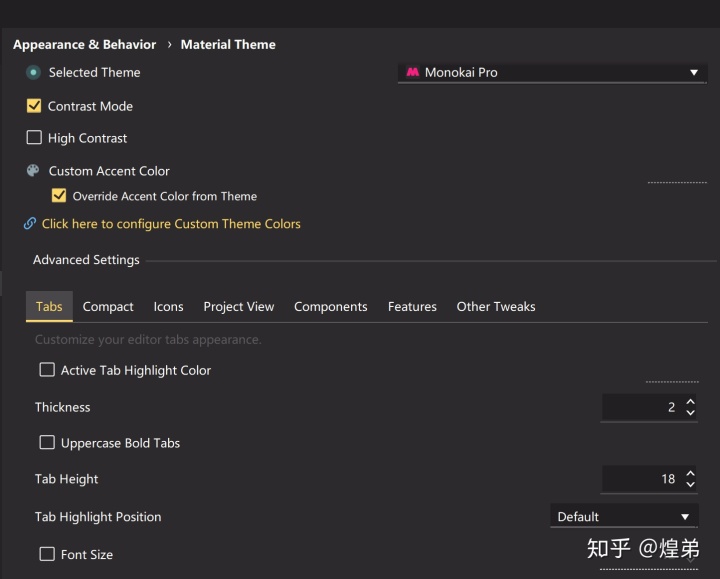Open the Monokai Pro theme dropdown
This screenshot has height=579, width=720.
pos(552,73)
